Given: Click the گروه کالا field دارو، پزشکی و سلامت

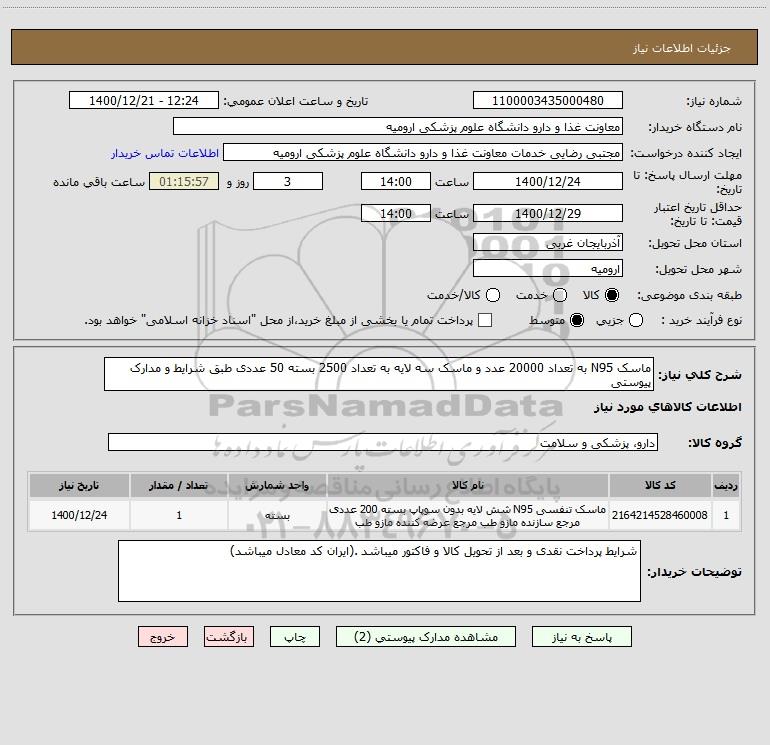Looking at the screenshot, I should 383,442.
